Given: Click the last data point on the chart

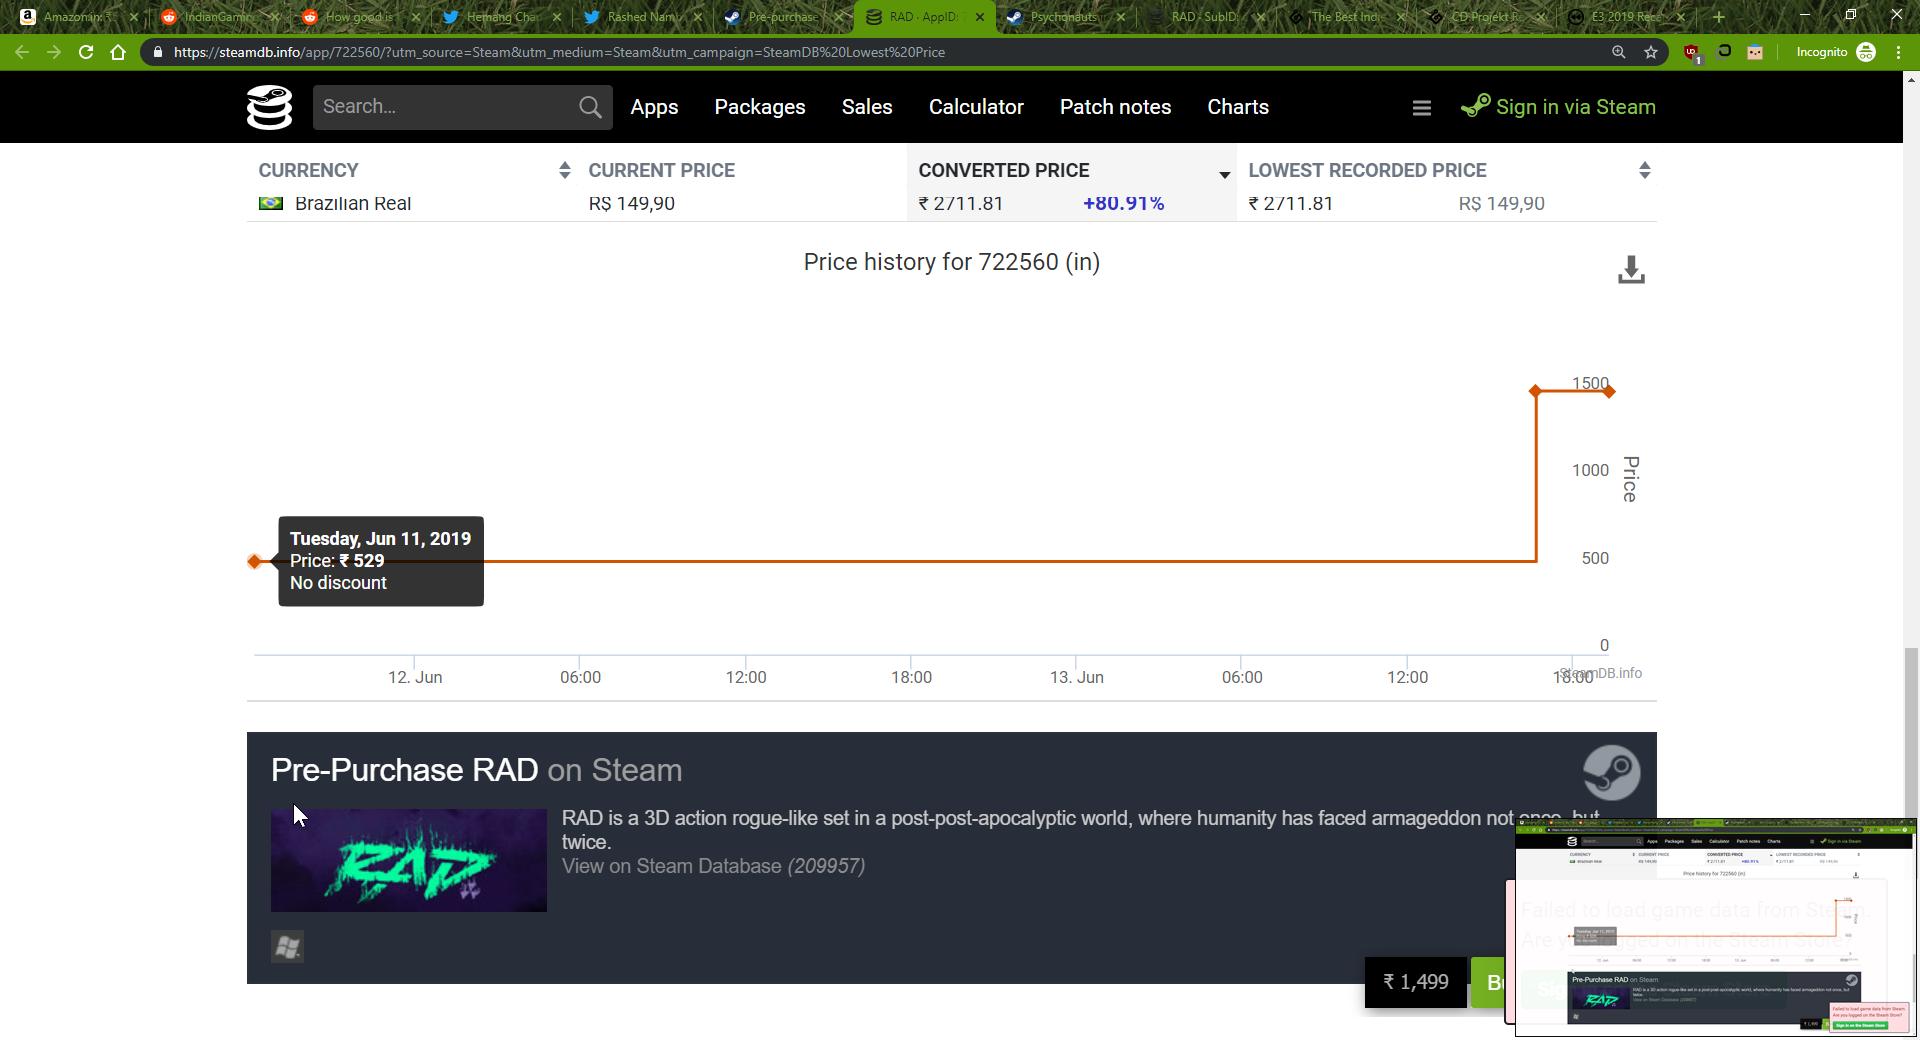Looking at the screenshot, I should click(x=1608, y=391).
